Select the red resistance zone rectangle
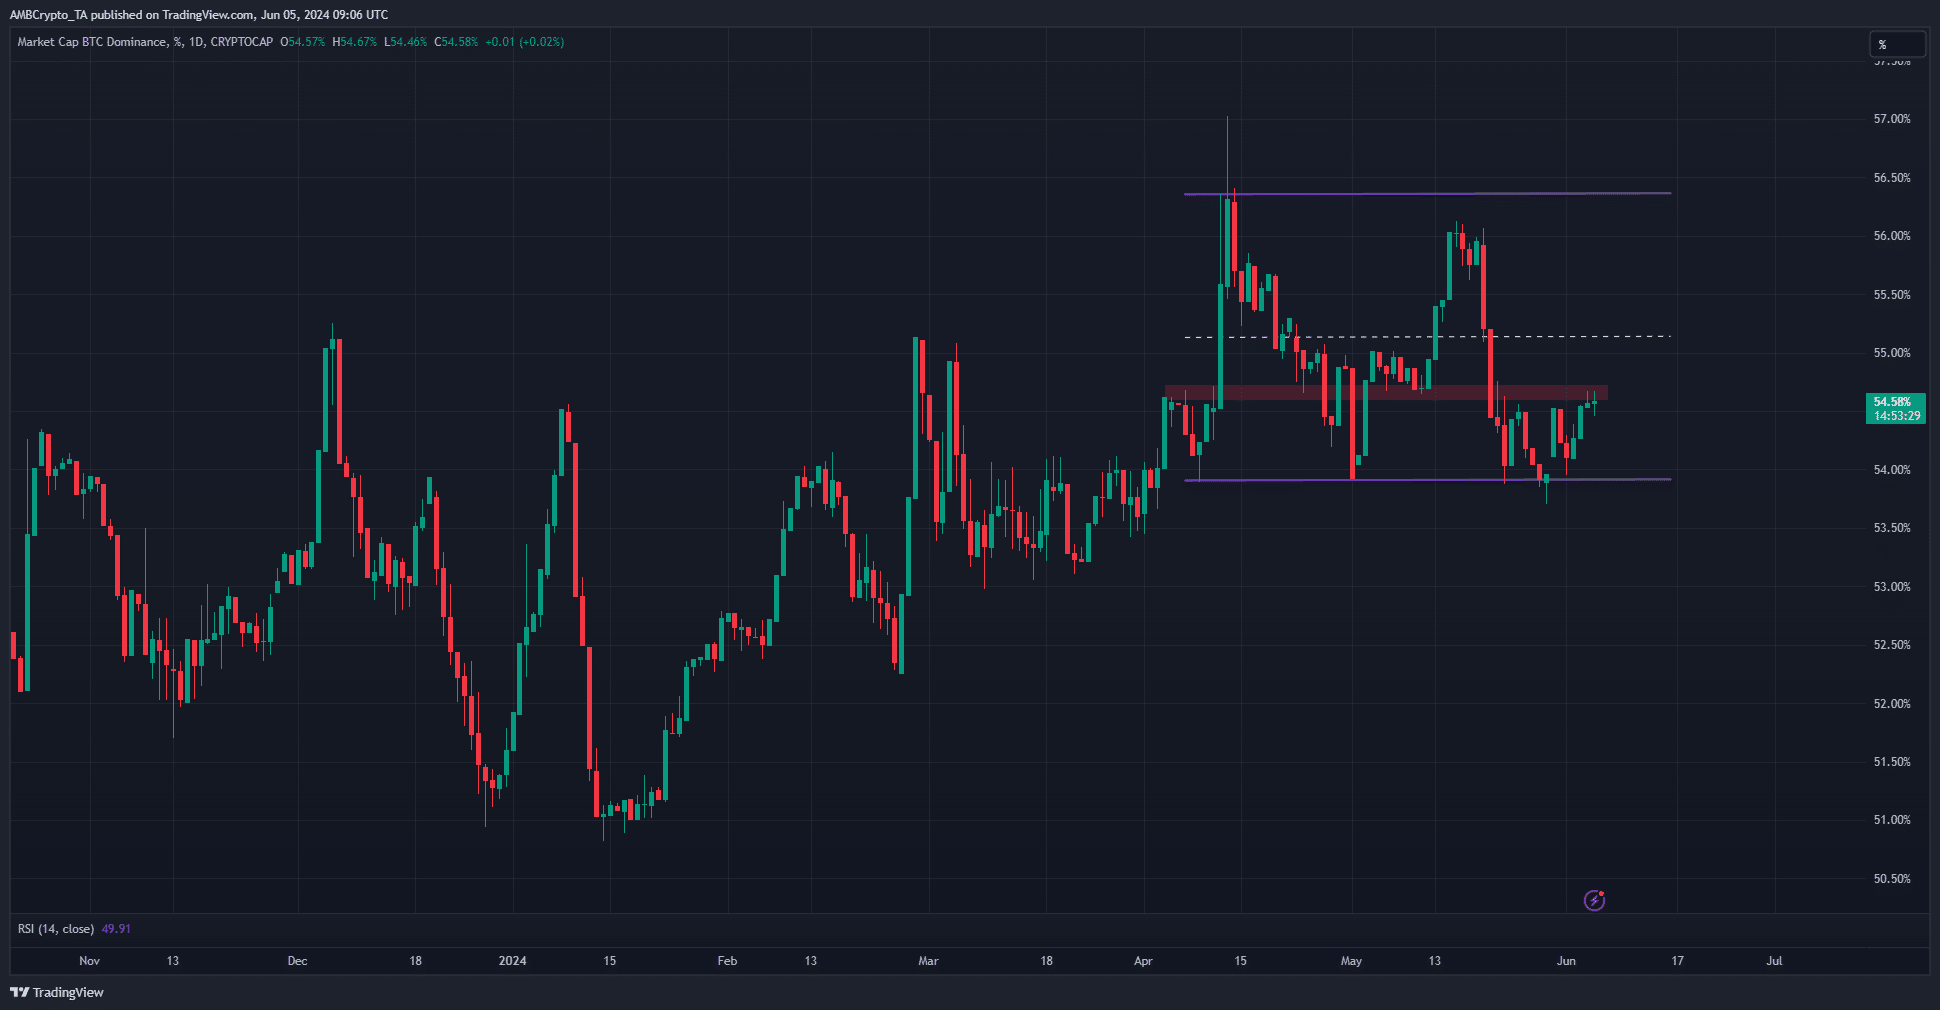Screen dimensions: 1940x1010 (1386, 393)
